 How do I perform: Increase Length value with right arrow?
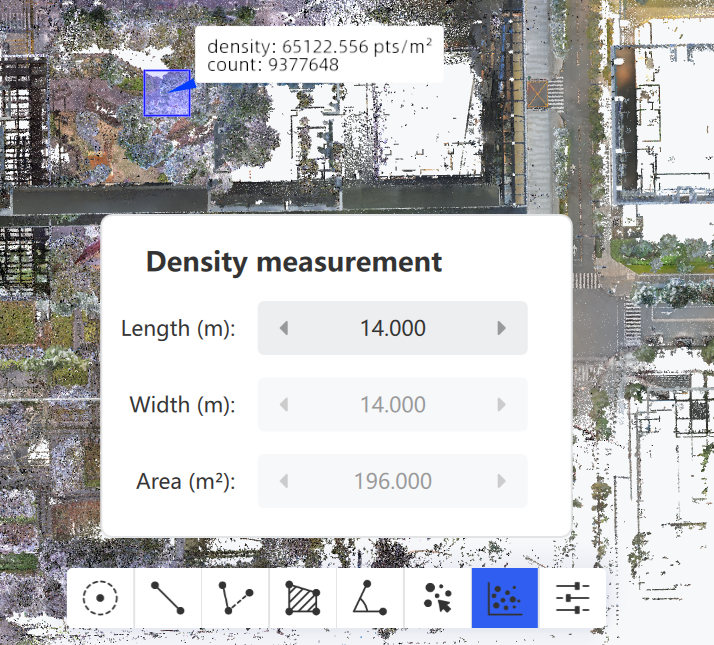pyautogui.click(x=501, y=328)
